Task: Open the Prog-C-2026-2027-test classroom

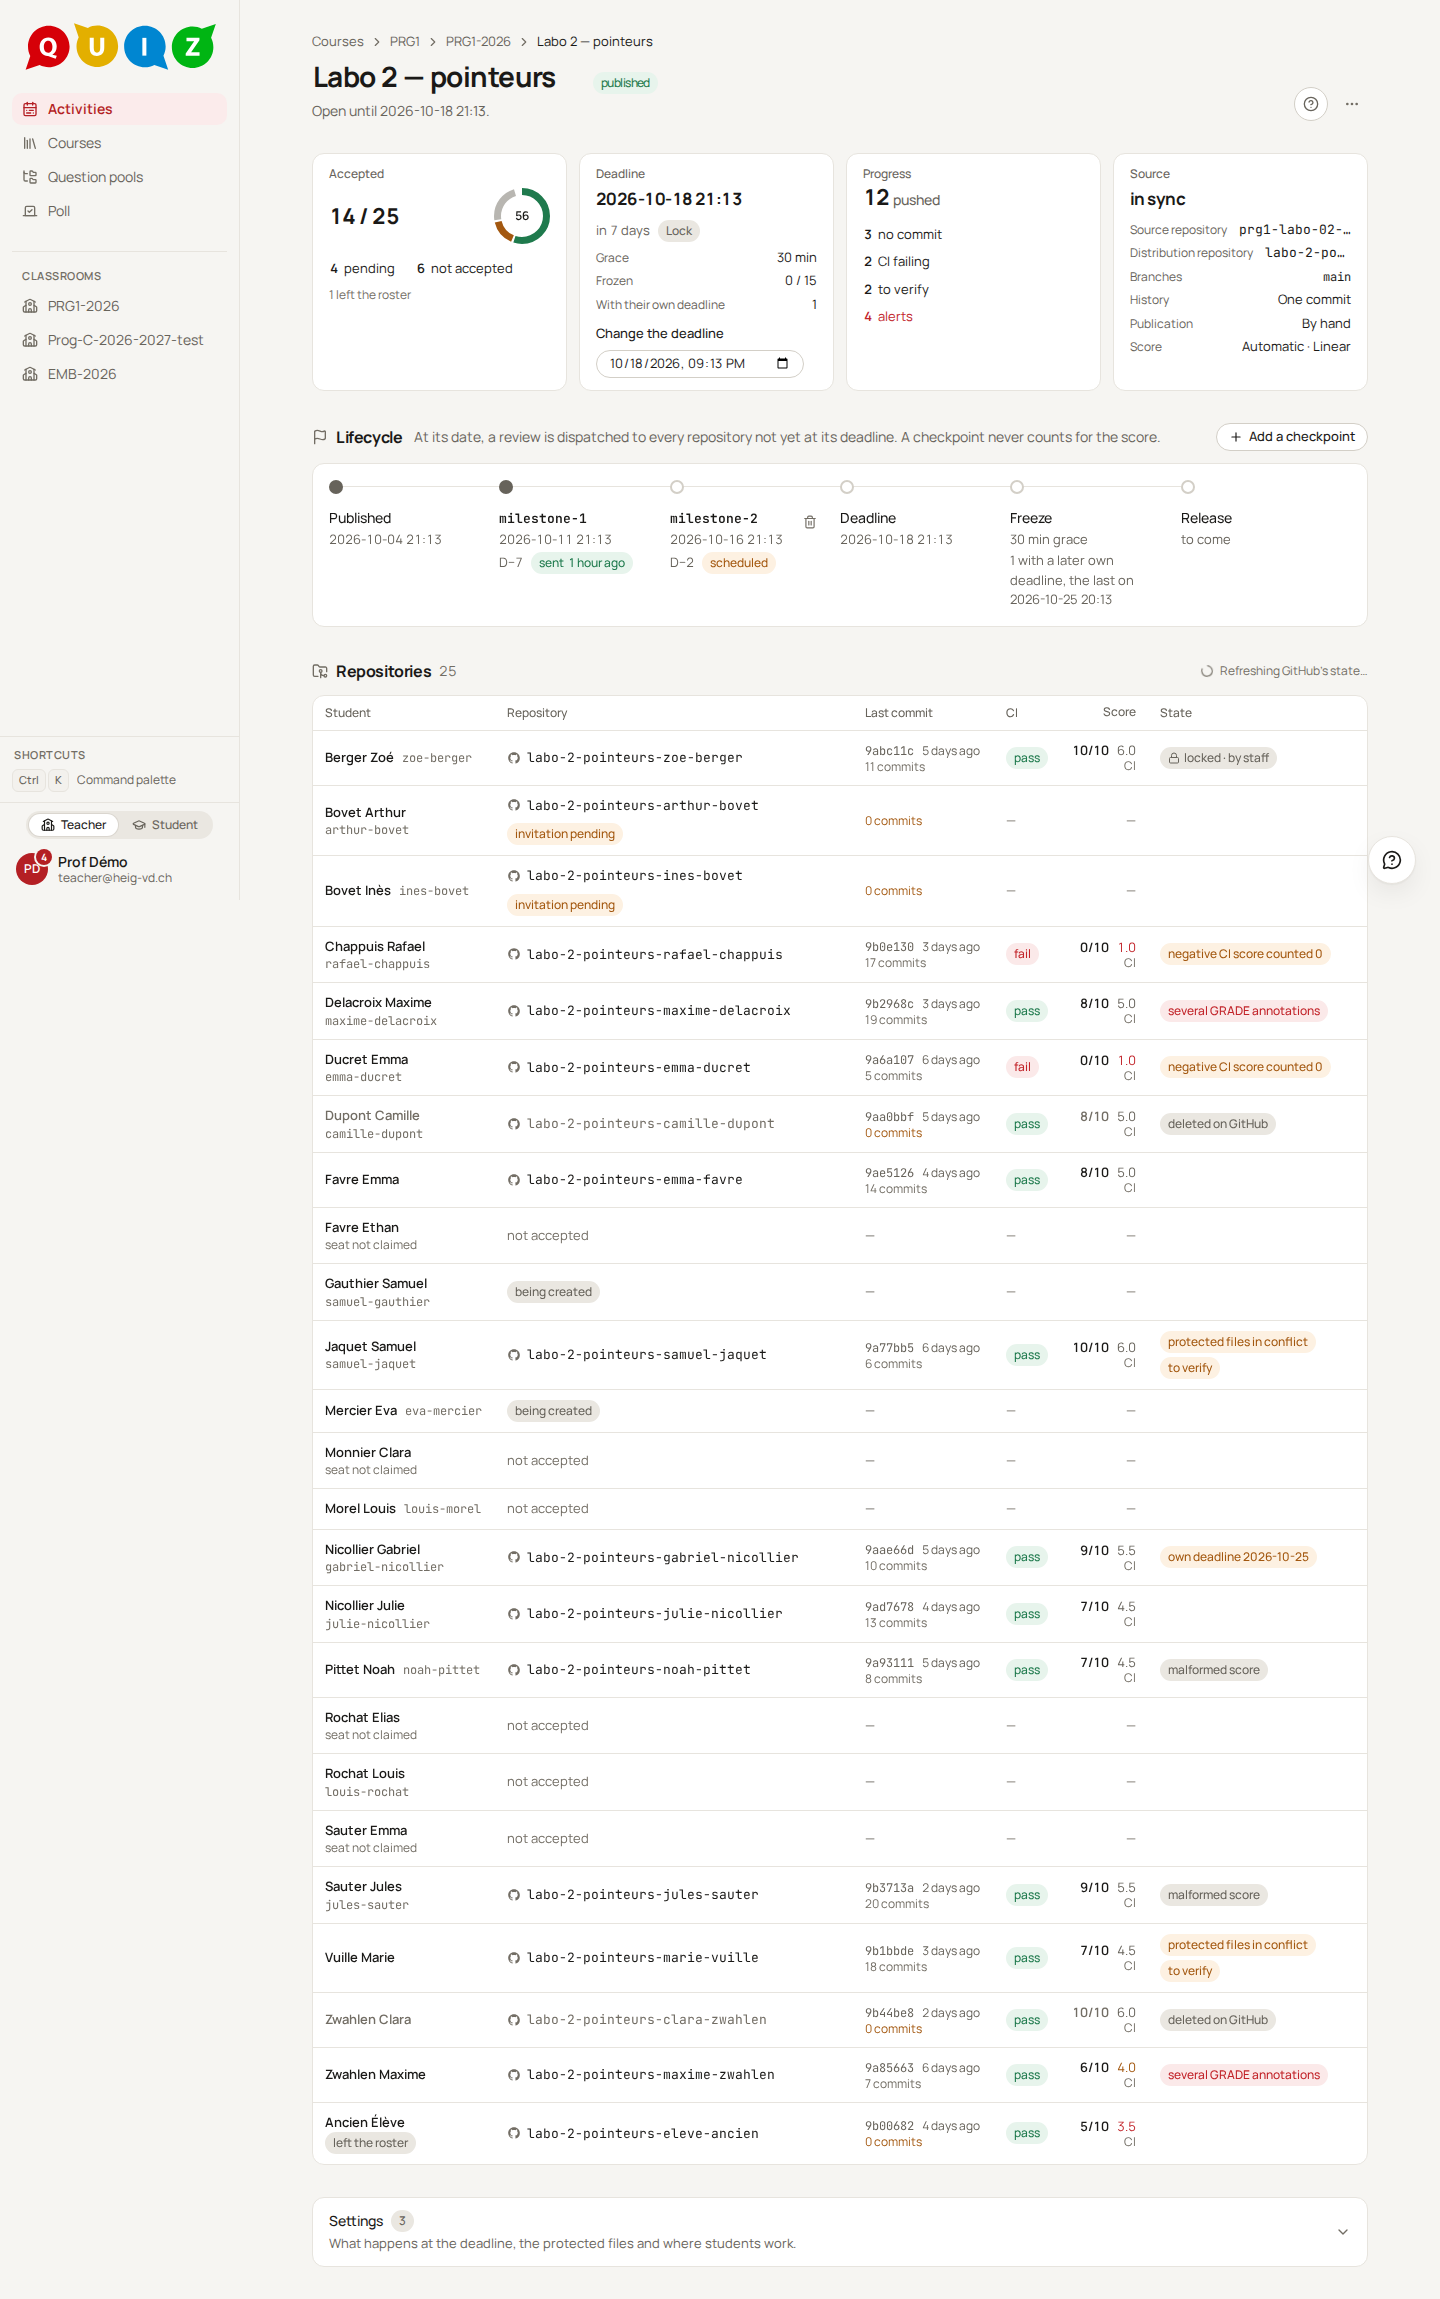Action: [120, 340]
